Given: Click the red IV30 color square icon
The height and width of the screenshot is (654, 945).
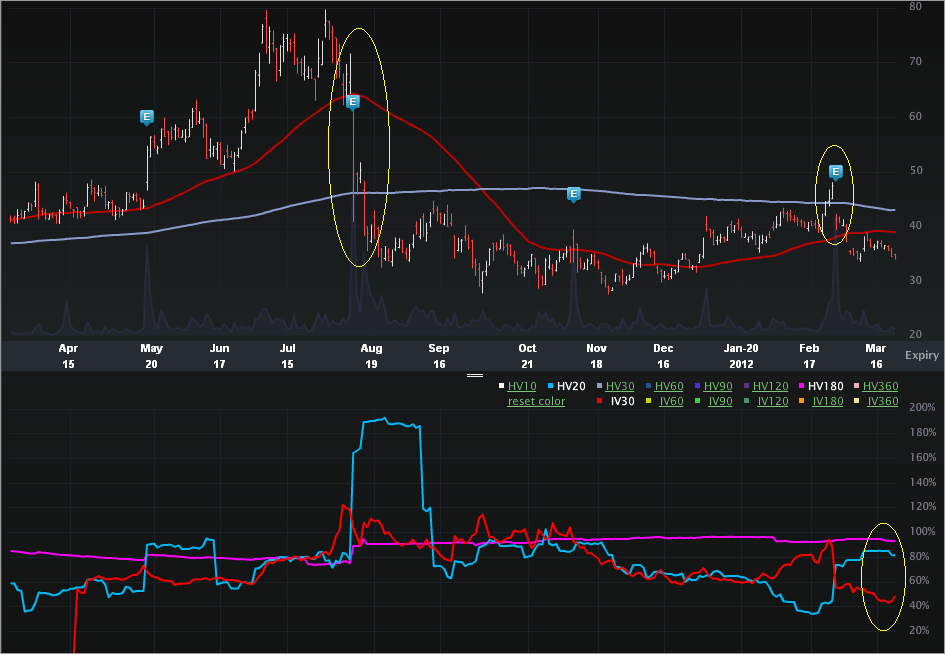Looking at the screenshot, I should pos(600,399).
